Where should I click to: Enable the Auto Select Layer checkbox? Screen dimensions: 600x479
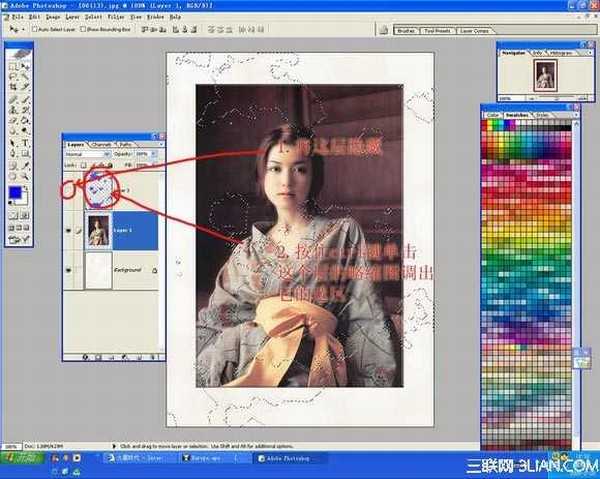coord(36,29)
